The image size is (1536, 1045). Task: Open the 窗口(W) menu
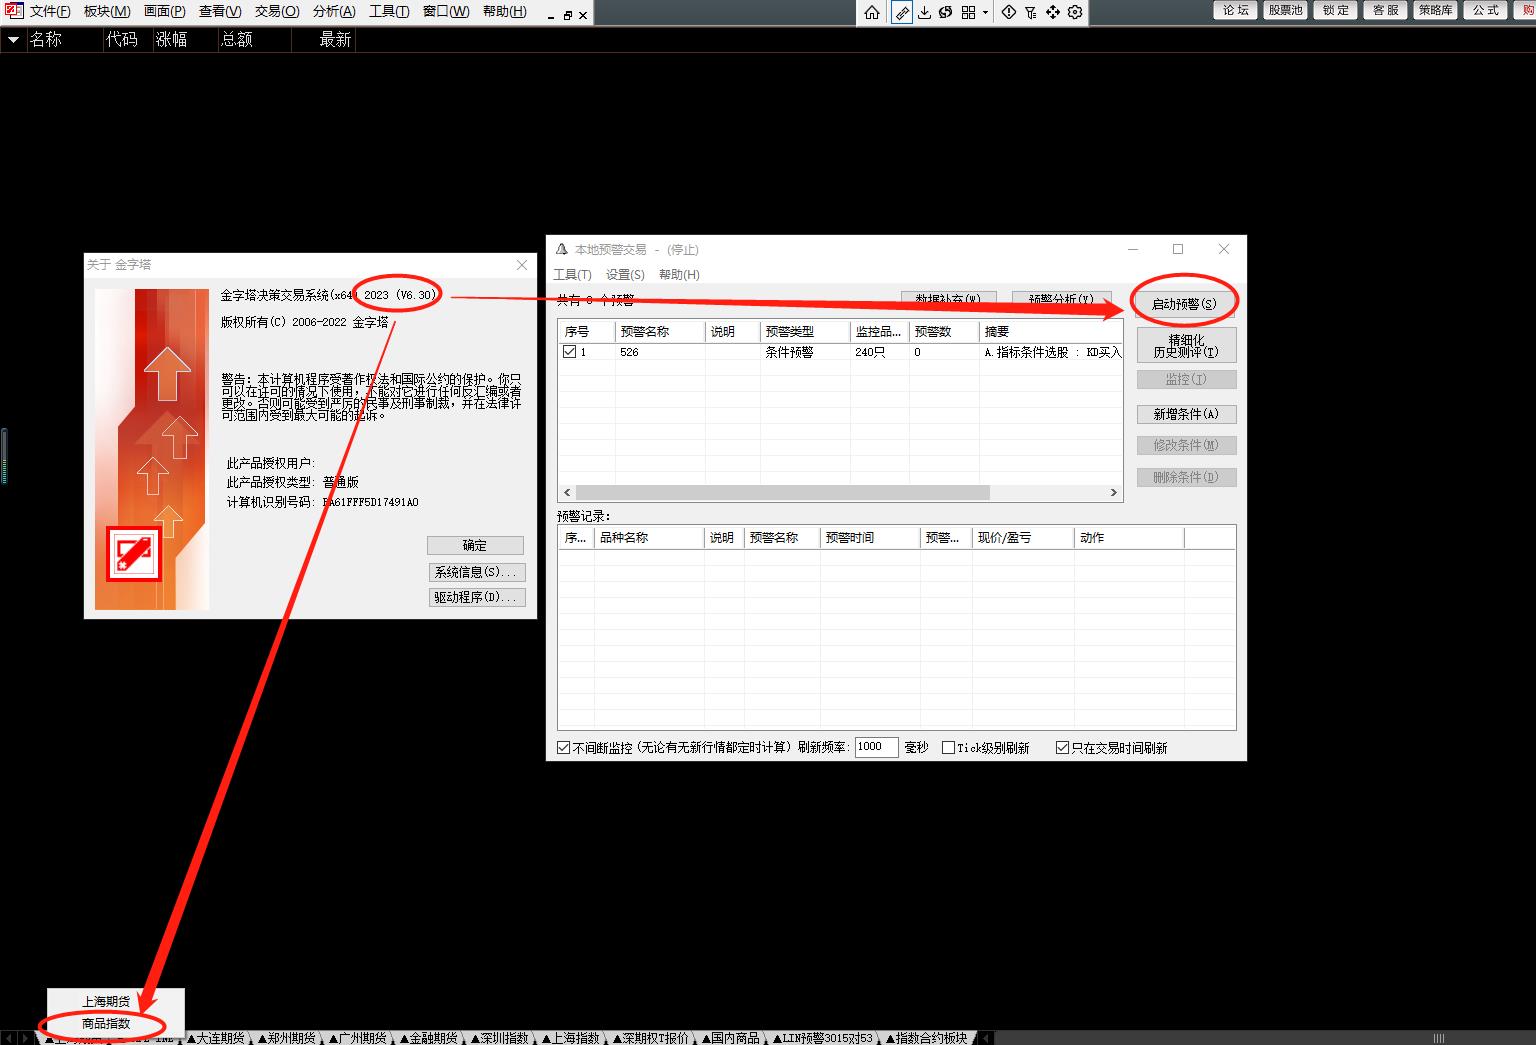(x=446, y=11)
